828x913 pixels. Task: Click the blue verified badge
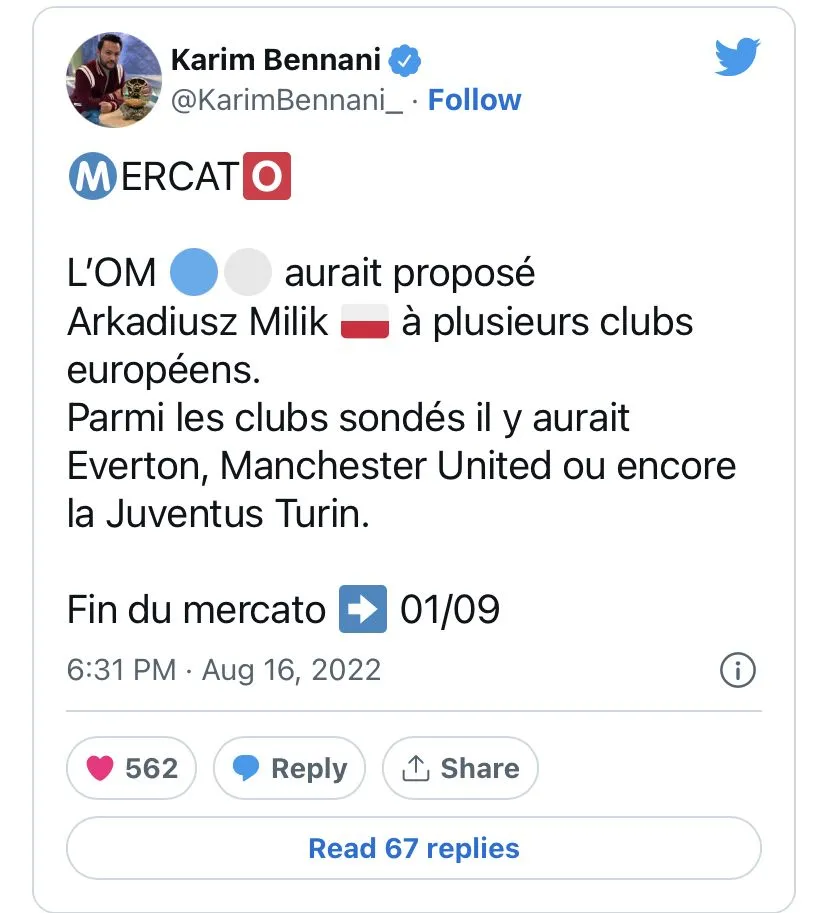pos(405,61)
